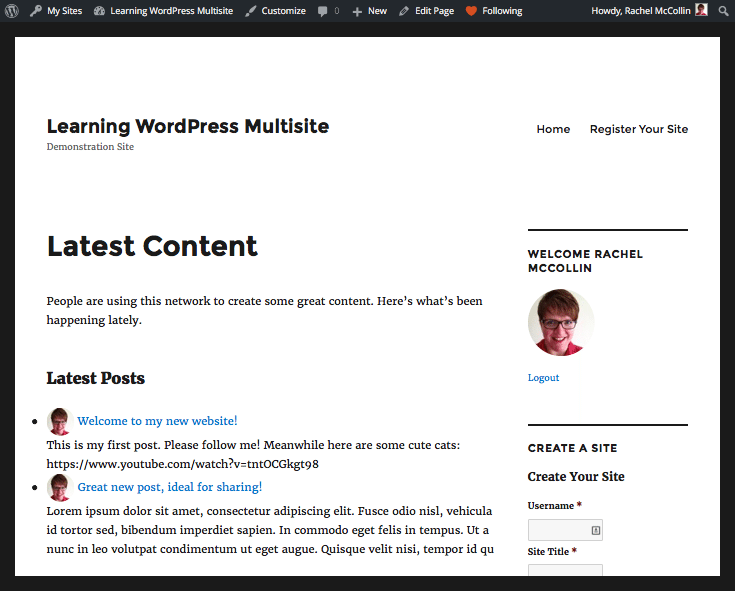Open the 'Welcome to my new website!' post

(157, 421)
